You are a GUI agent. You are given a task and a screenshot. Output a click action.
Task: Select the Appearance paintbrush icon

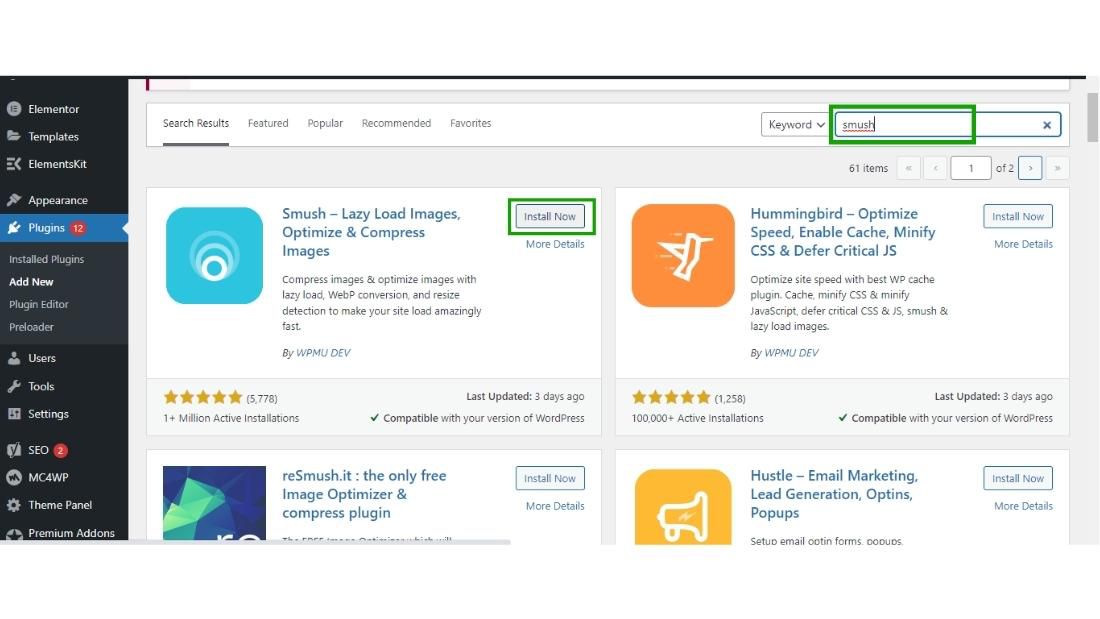(x=14, y=200)
